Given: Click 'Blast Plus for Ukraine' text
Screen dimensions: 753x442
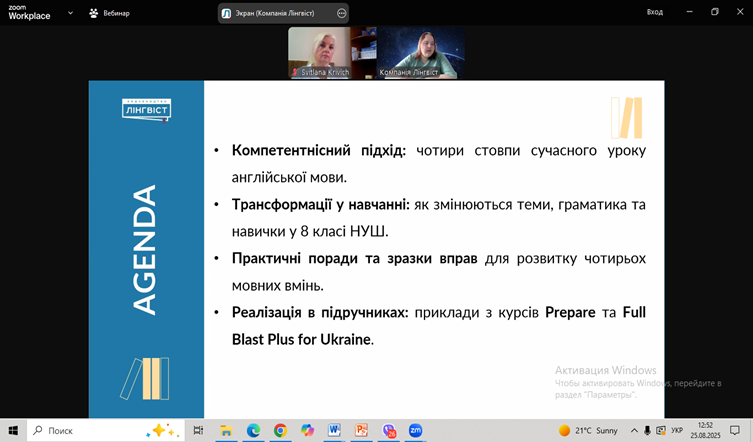Looking at the screenshot, I should 302,340.
